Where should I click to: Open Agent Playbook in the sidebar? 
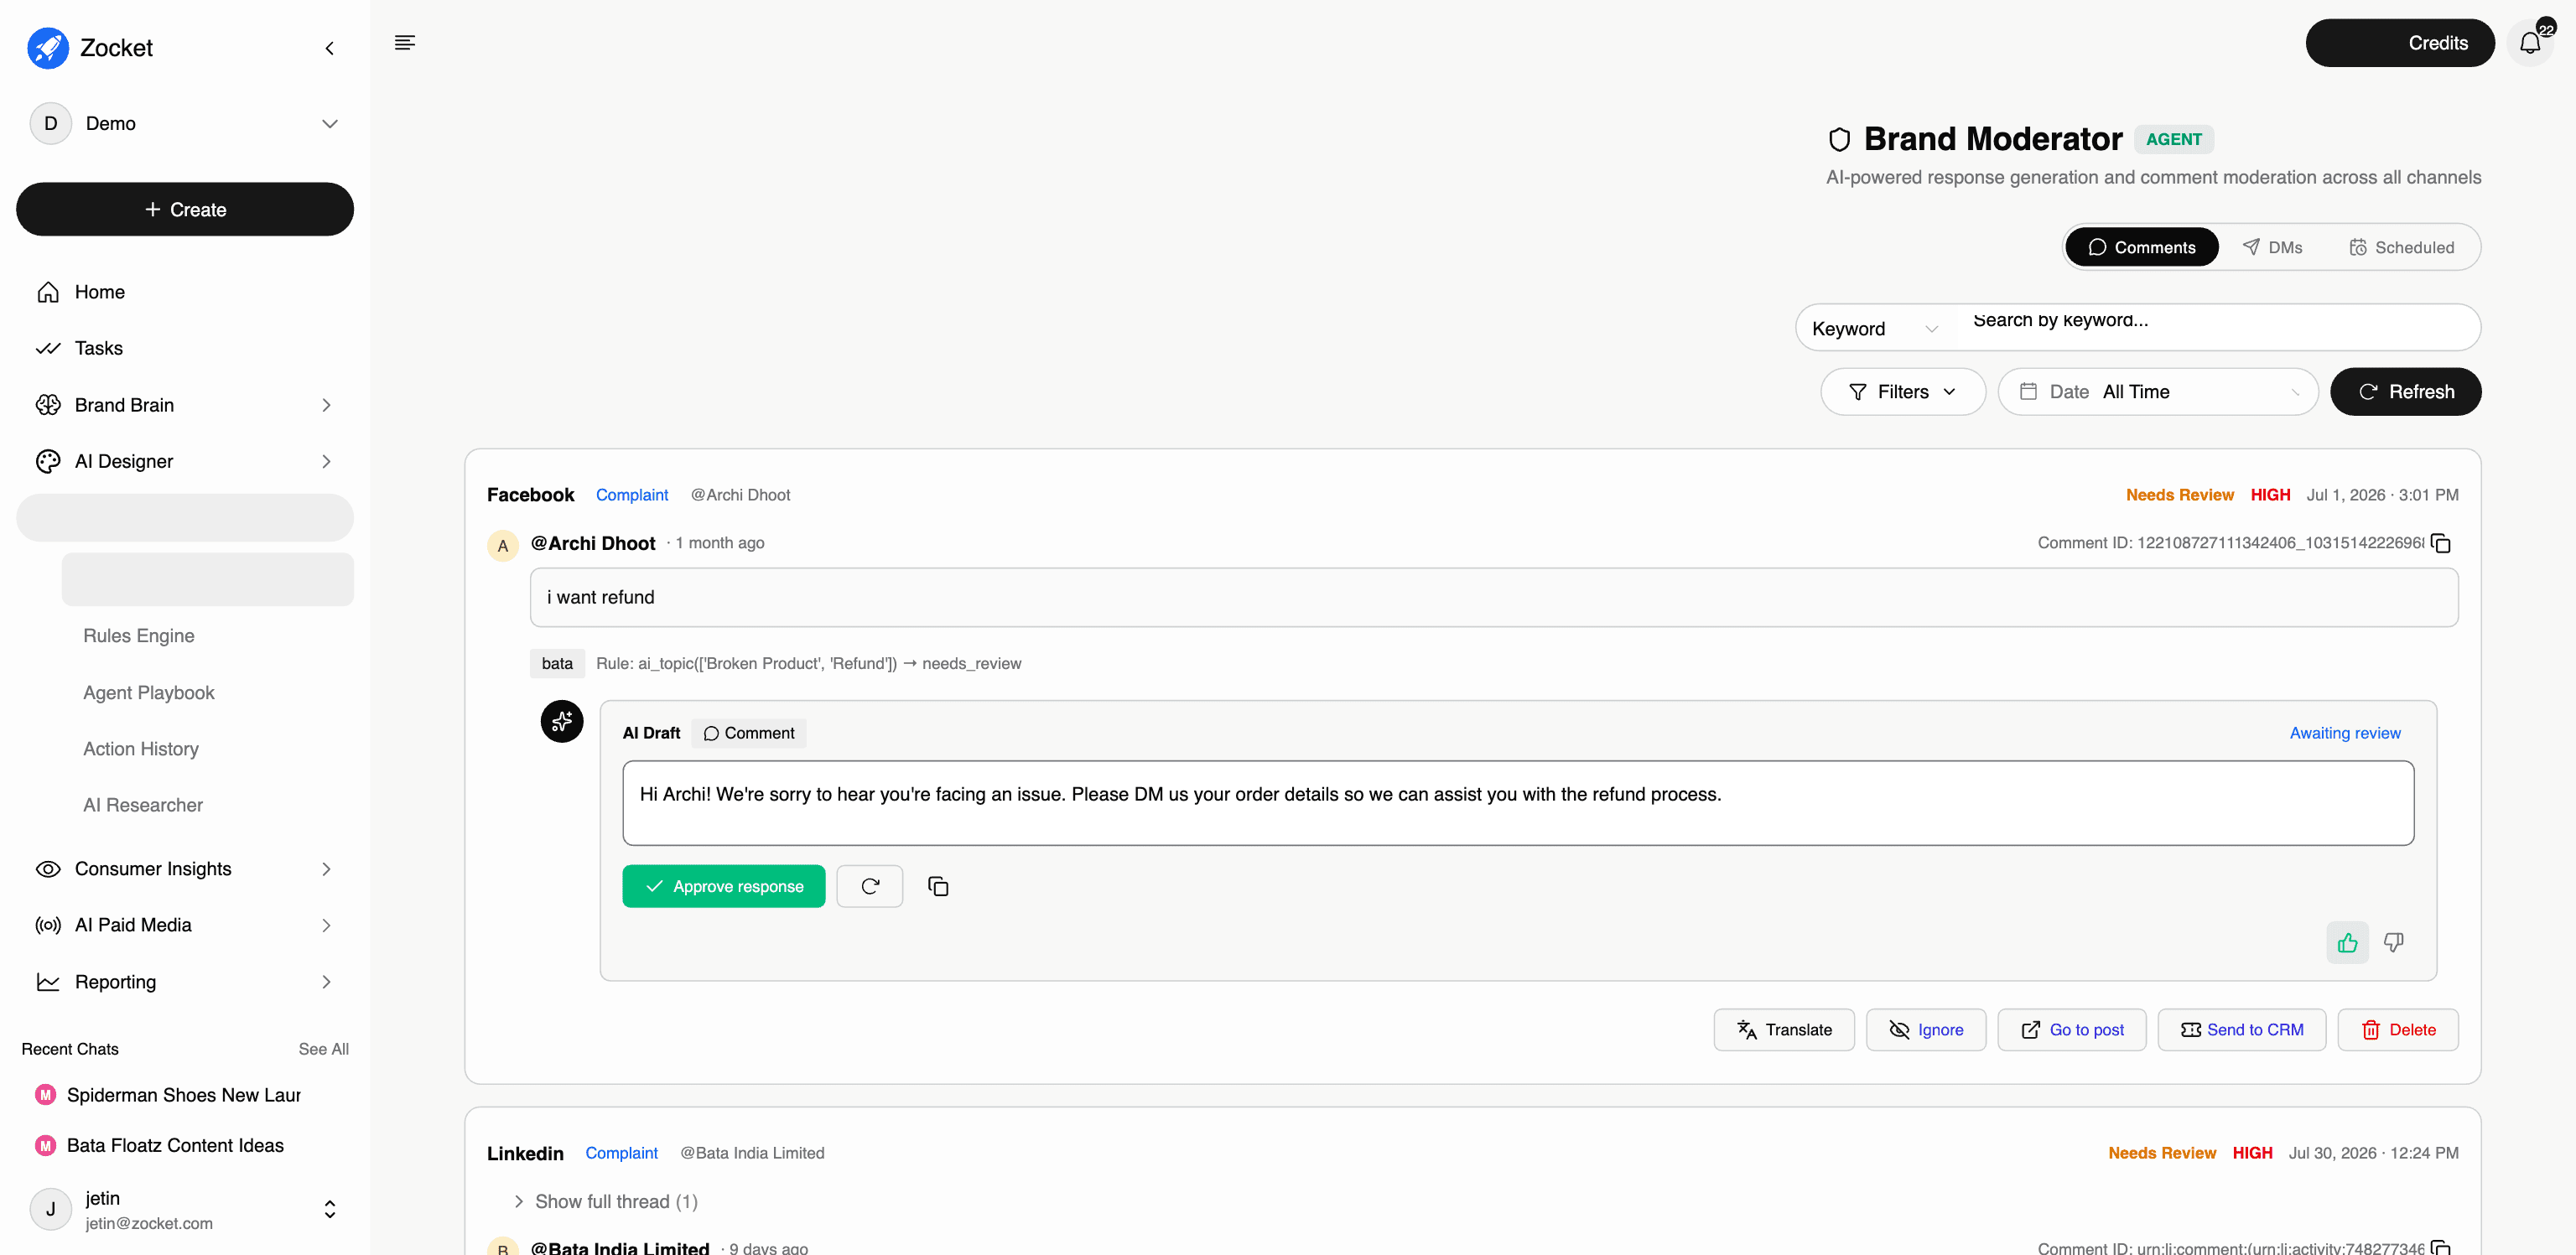click(149, 693)
